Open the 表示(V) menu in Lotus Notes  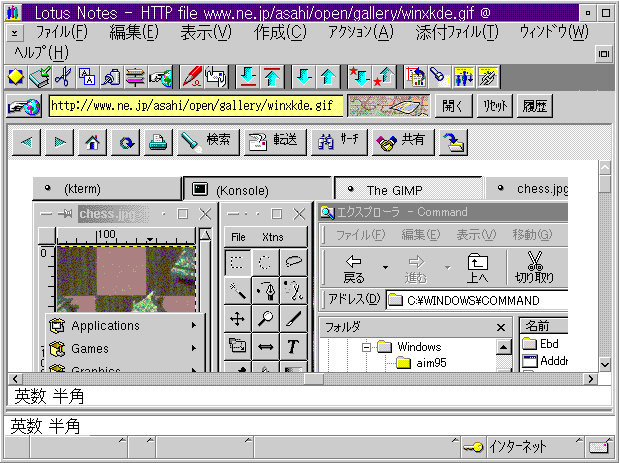coord(206,32)
